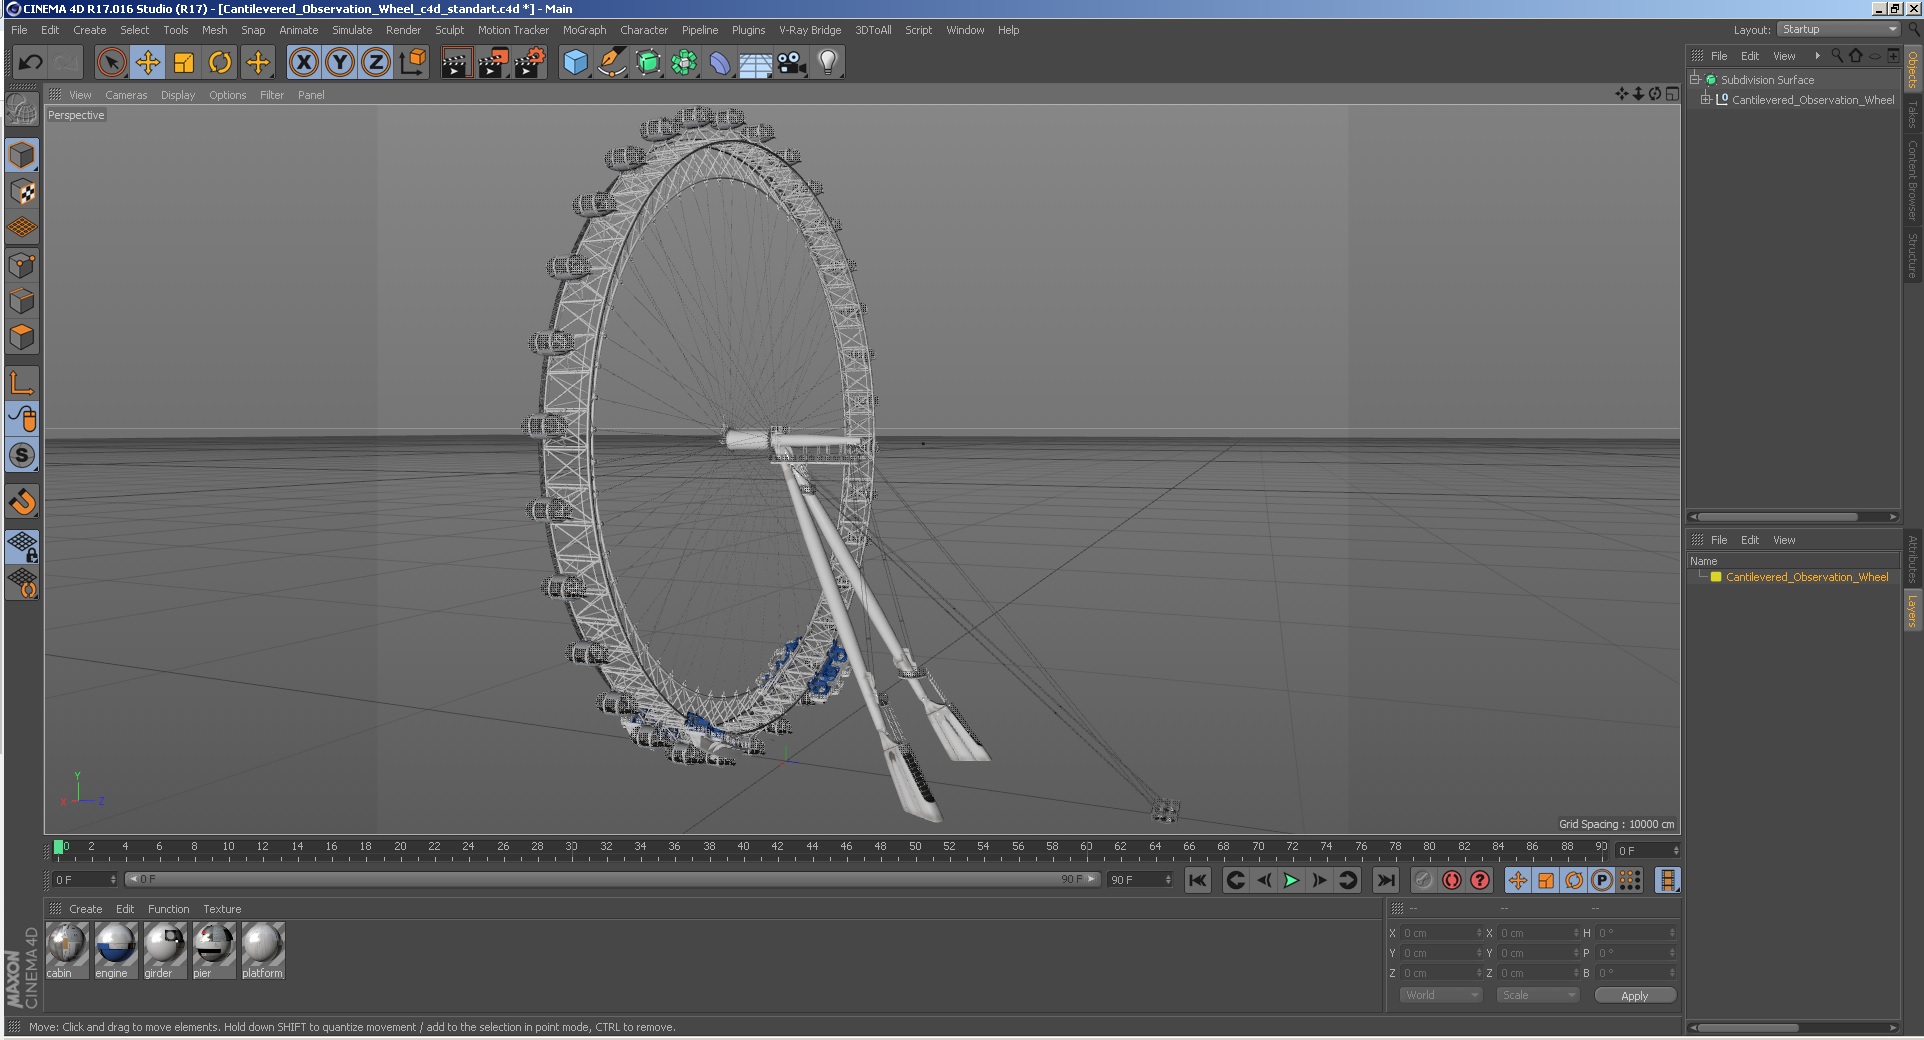The width and height of the screenshot is (1924, 1040).
Task: Render the active view
Action: point(456,63)
